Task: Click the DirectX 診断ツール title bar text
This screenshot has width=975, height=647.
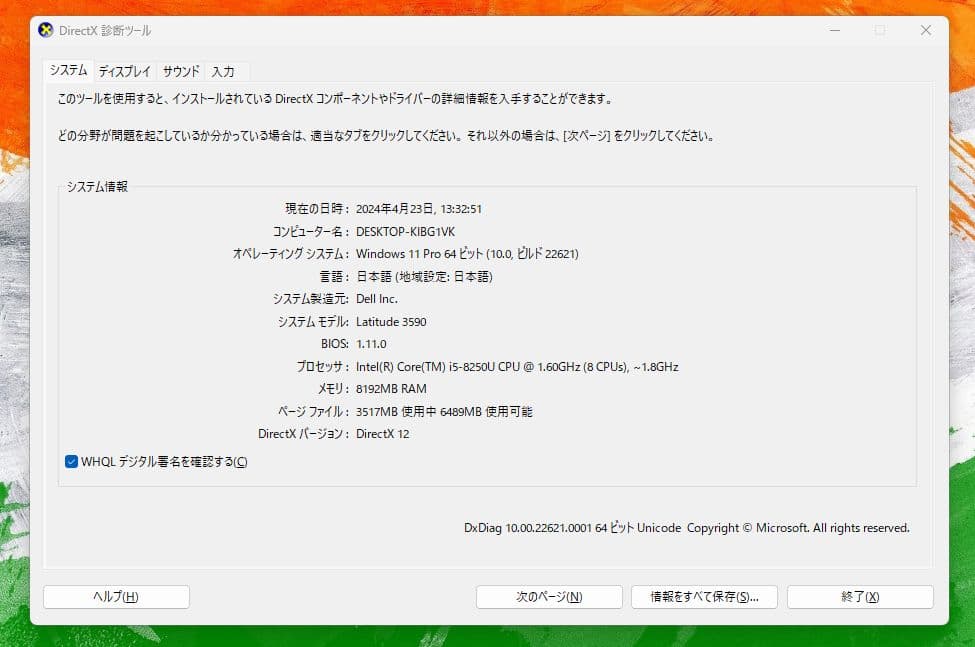Action: click(106, 30)
